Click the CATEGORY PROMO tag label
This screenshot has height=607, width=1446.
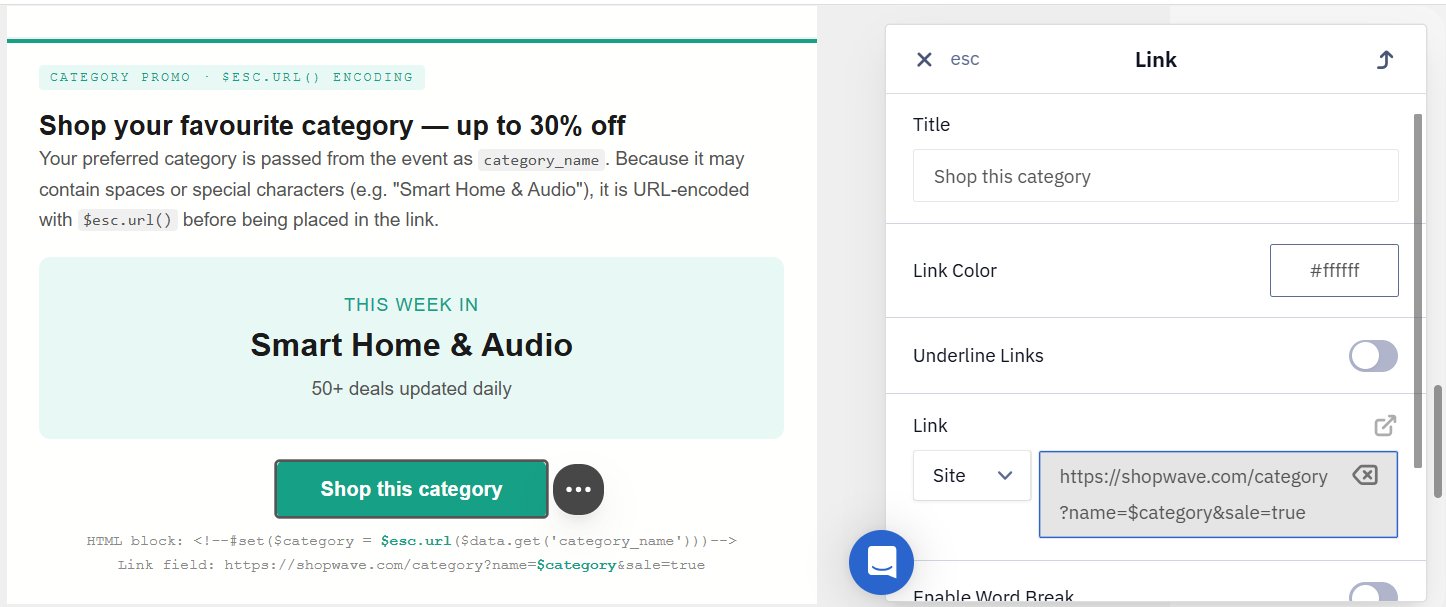point(232,77)
